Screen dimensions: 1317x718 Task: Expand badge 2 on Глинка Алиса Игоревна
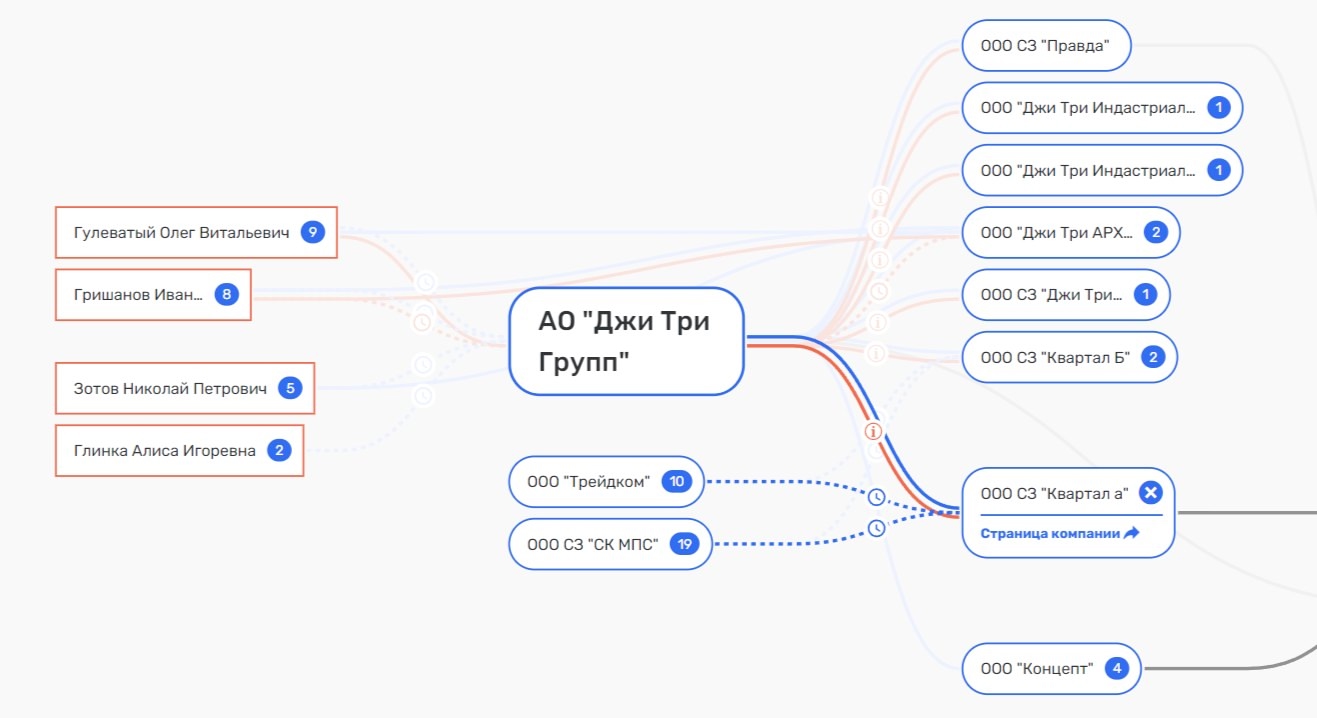pyautogui.click(x=279, y=451)
